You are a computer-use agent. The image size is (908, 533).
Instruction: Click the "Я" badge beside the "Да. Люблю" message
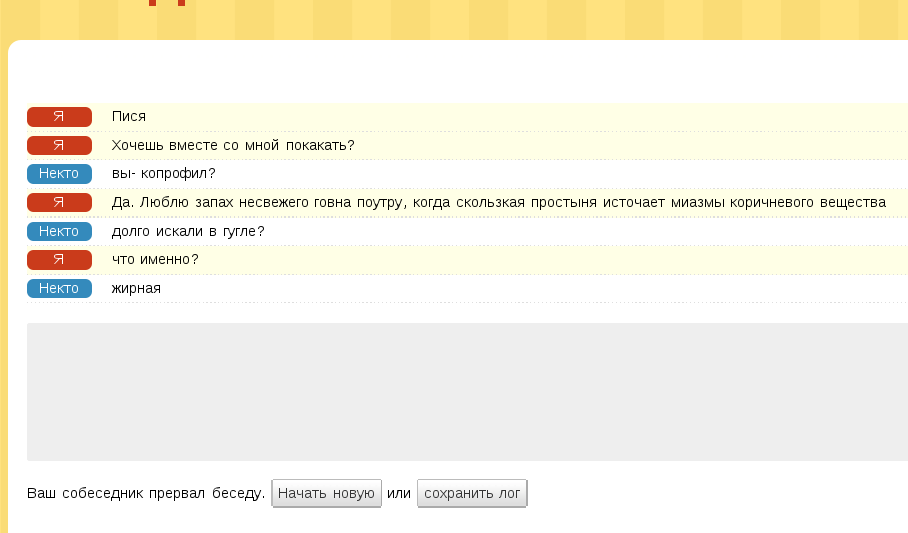[x=59, y=203]
